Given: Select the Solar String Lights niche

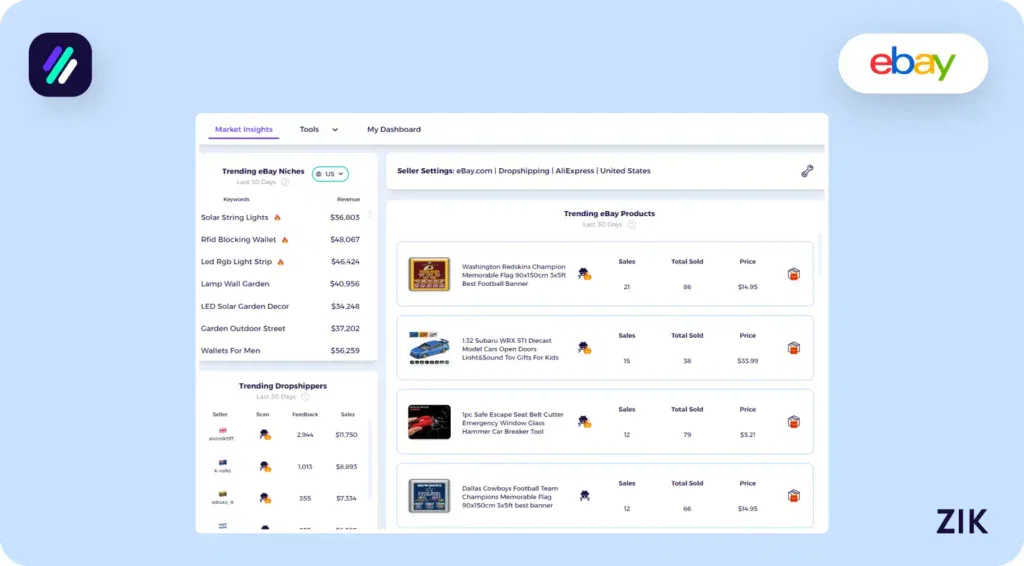Looking at the screenshot, I should tap(234, 217).
